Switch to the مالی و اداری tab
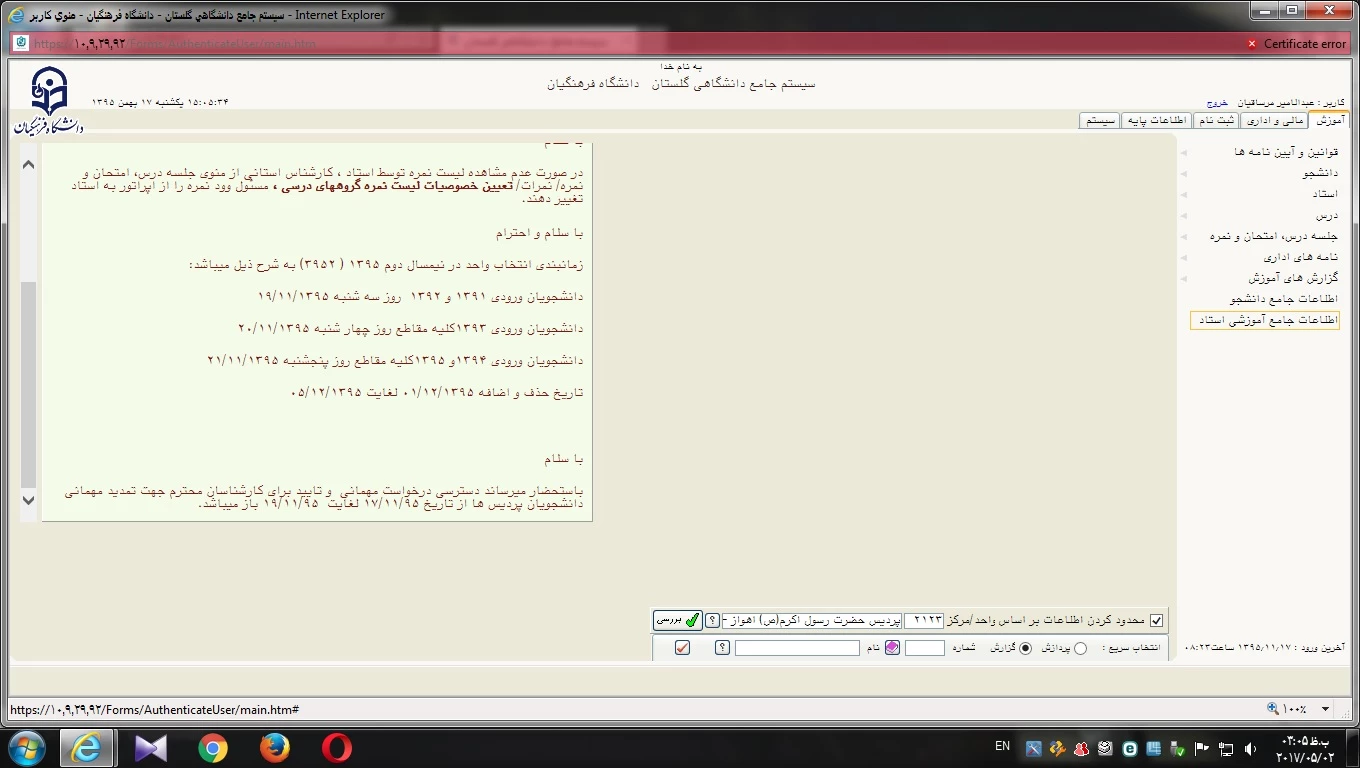This screenshot has height=768, width=1360. [1273, 120]
